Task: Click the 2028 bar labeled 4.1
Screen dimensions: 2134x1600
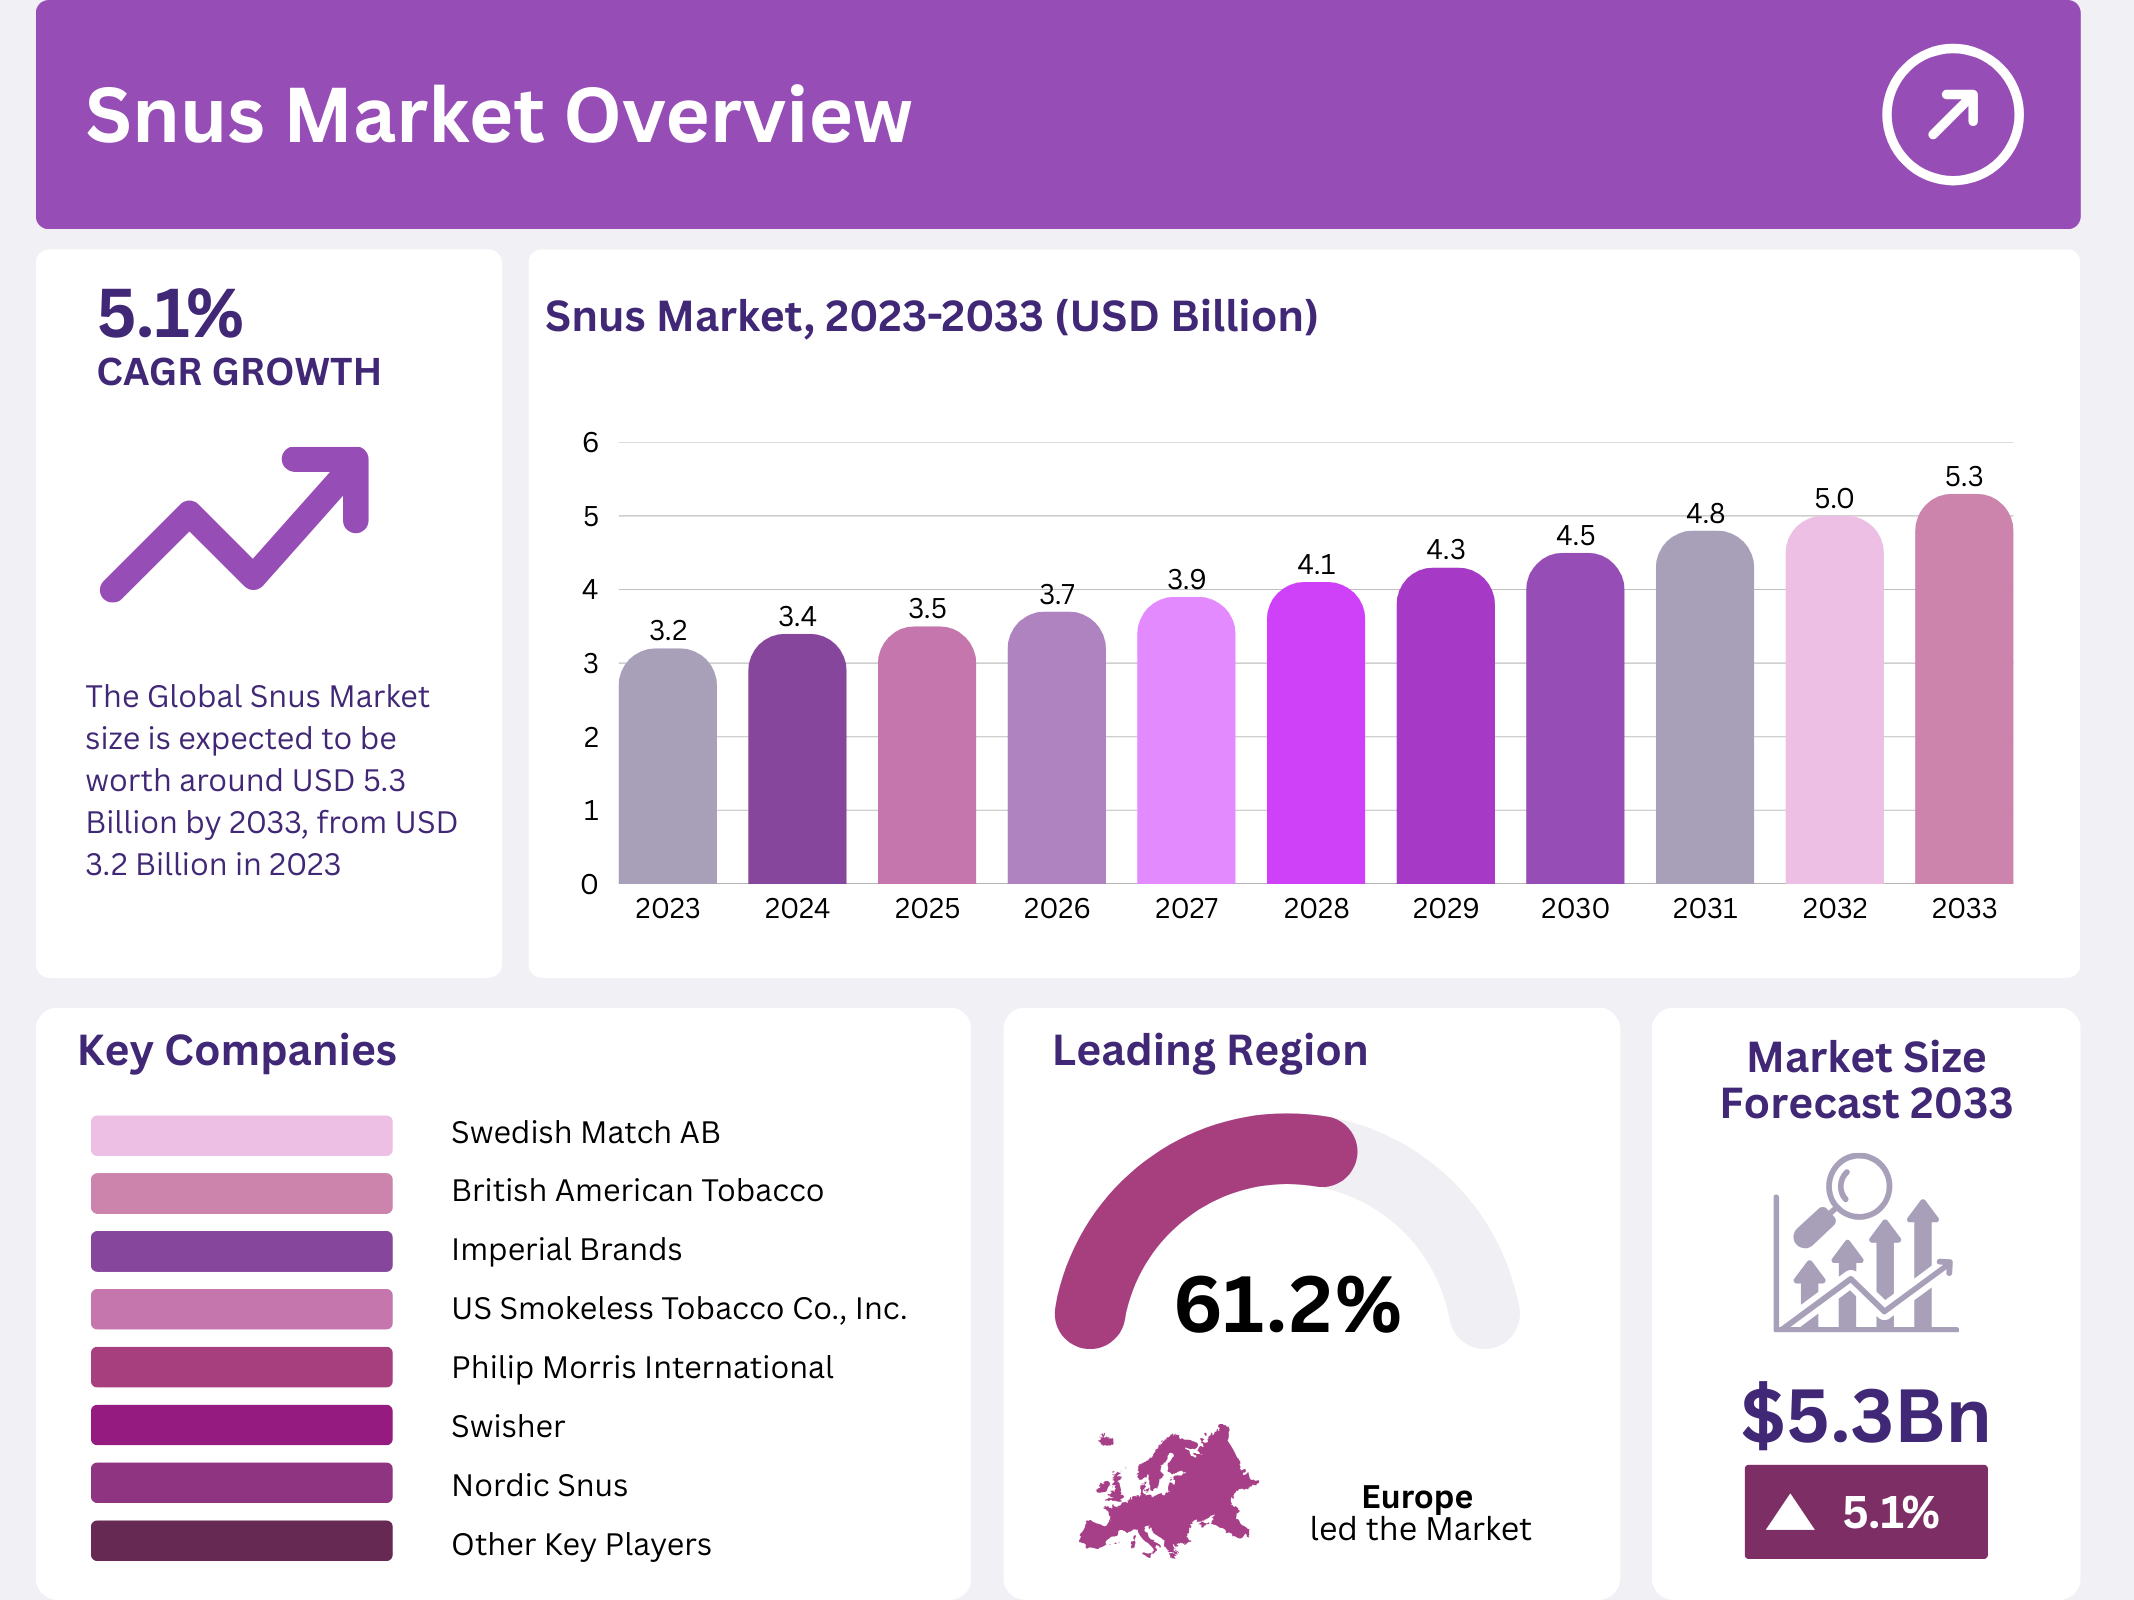Action: [x=1315, y=734]
